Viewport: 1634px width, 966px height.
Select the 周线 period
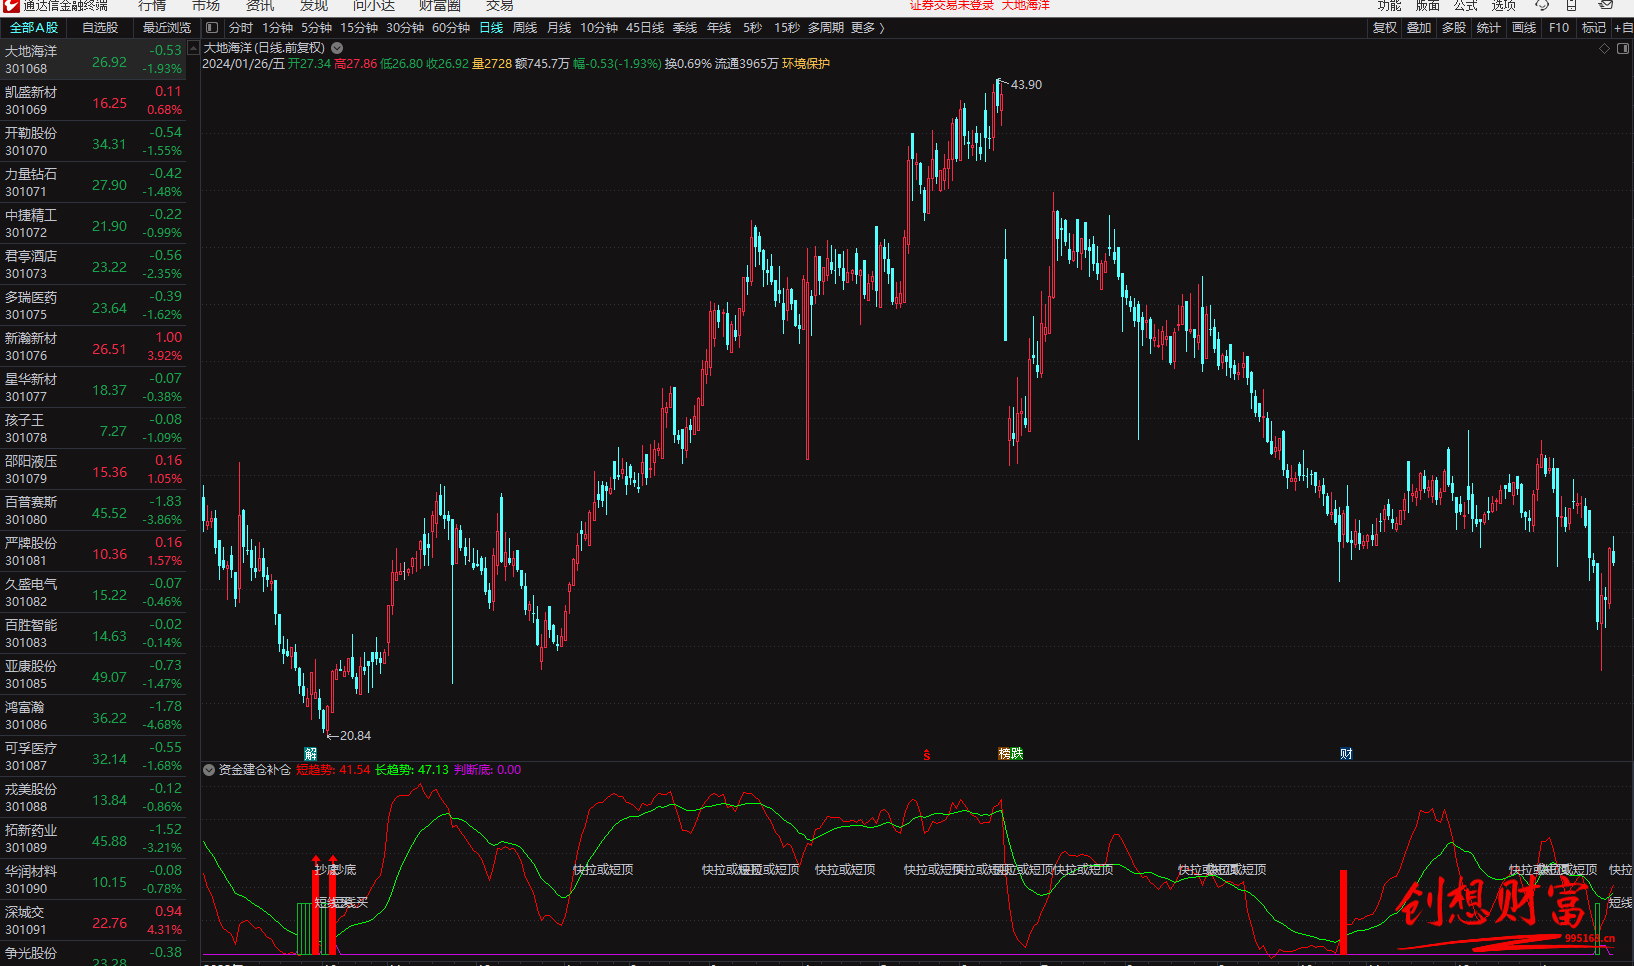525,28
